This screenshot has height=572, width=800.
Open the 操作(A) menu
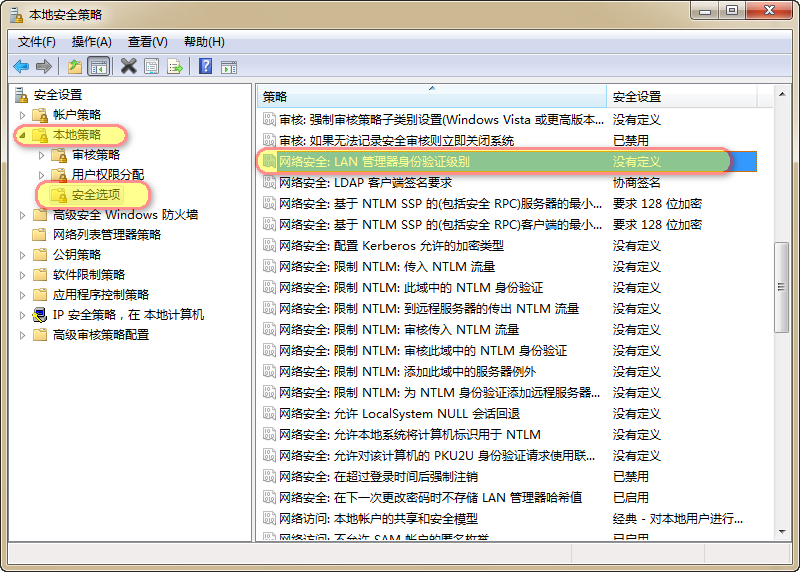92,41
